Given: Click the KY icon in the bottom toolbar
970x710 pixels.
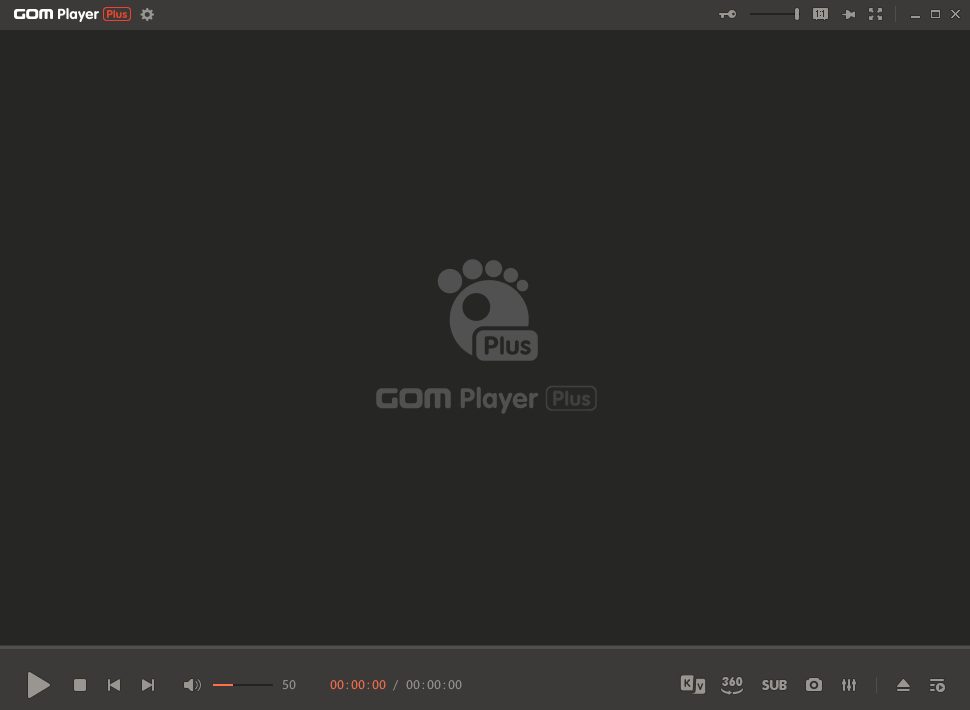Looking at the screenshot, I should 692,684.
